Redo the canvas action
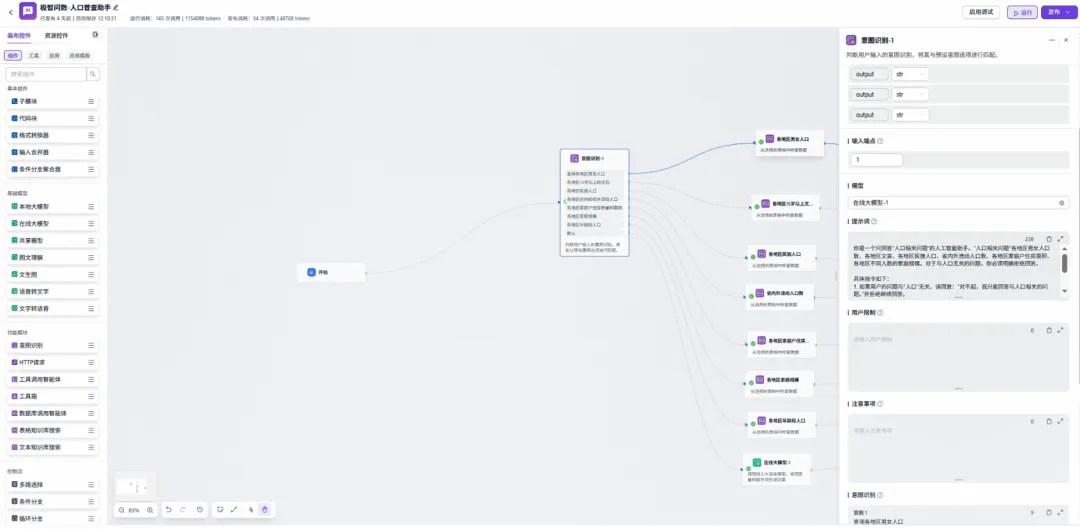 click(183, 510)
